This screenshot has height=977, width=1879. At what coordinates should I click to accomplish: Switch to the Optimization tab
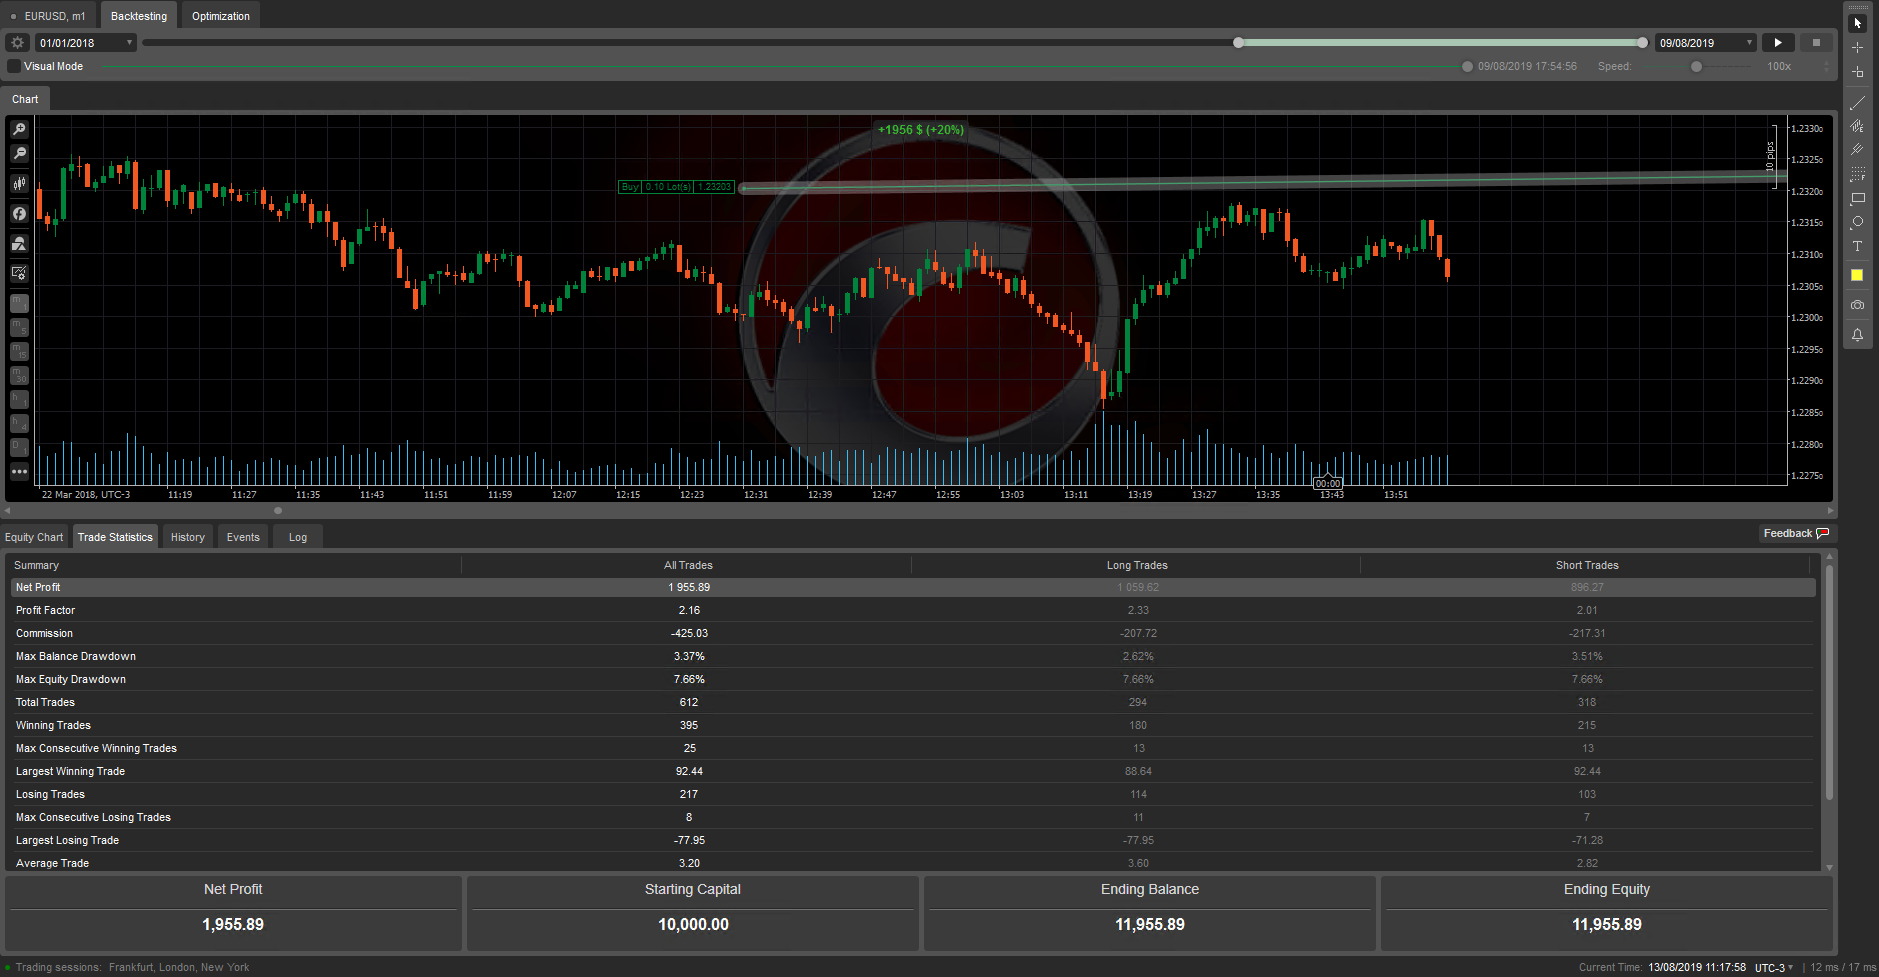click(221, 16)
